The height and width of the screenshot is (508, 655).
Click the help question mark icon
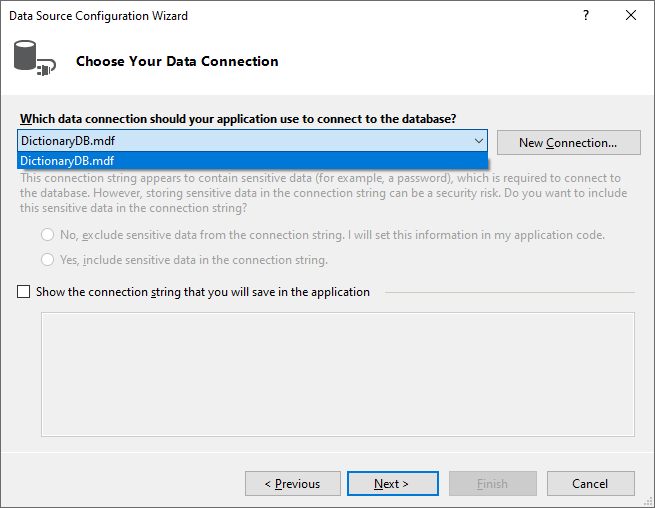pos(586,15)
